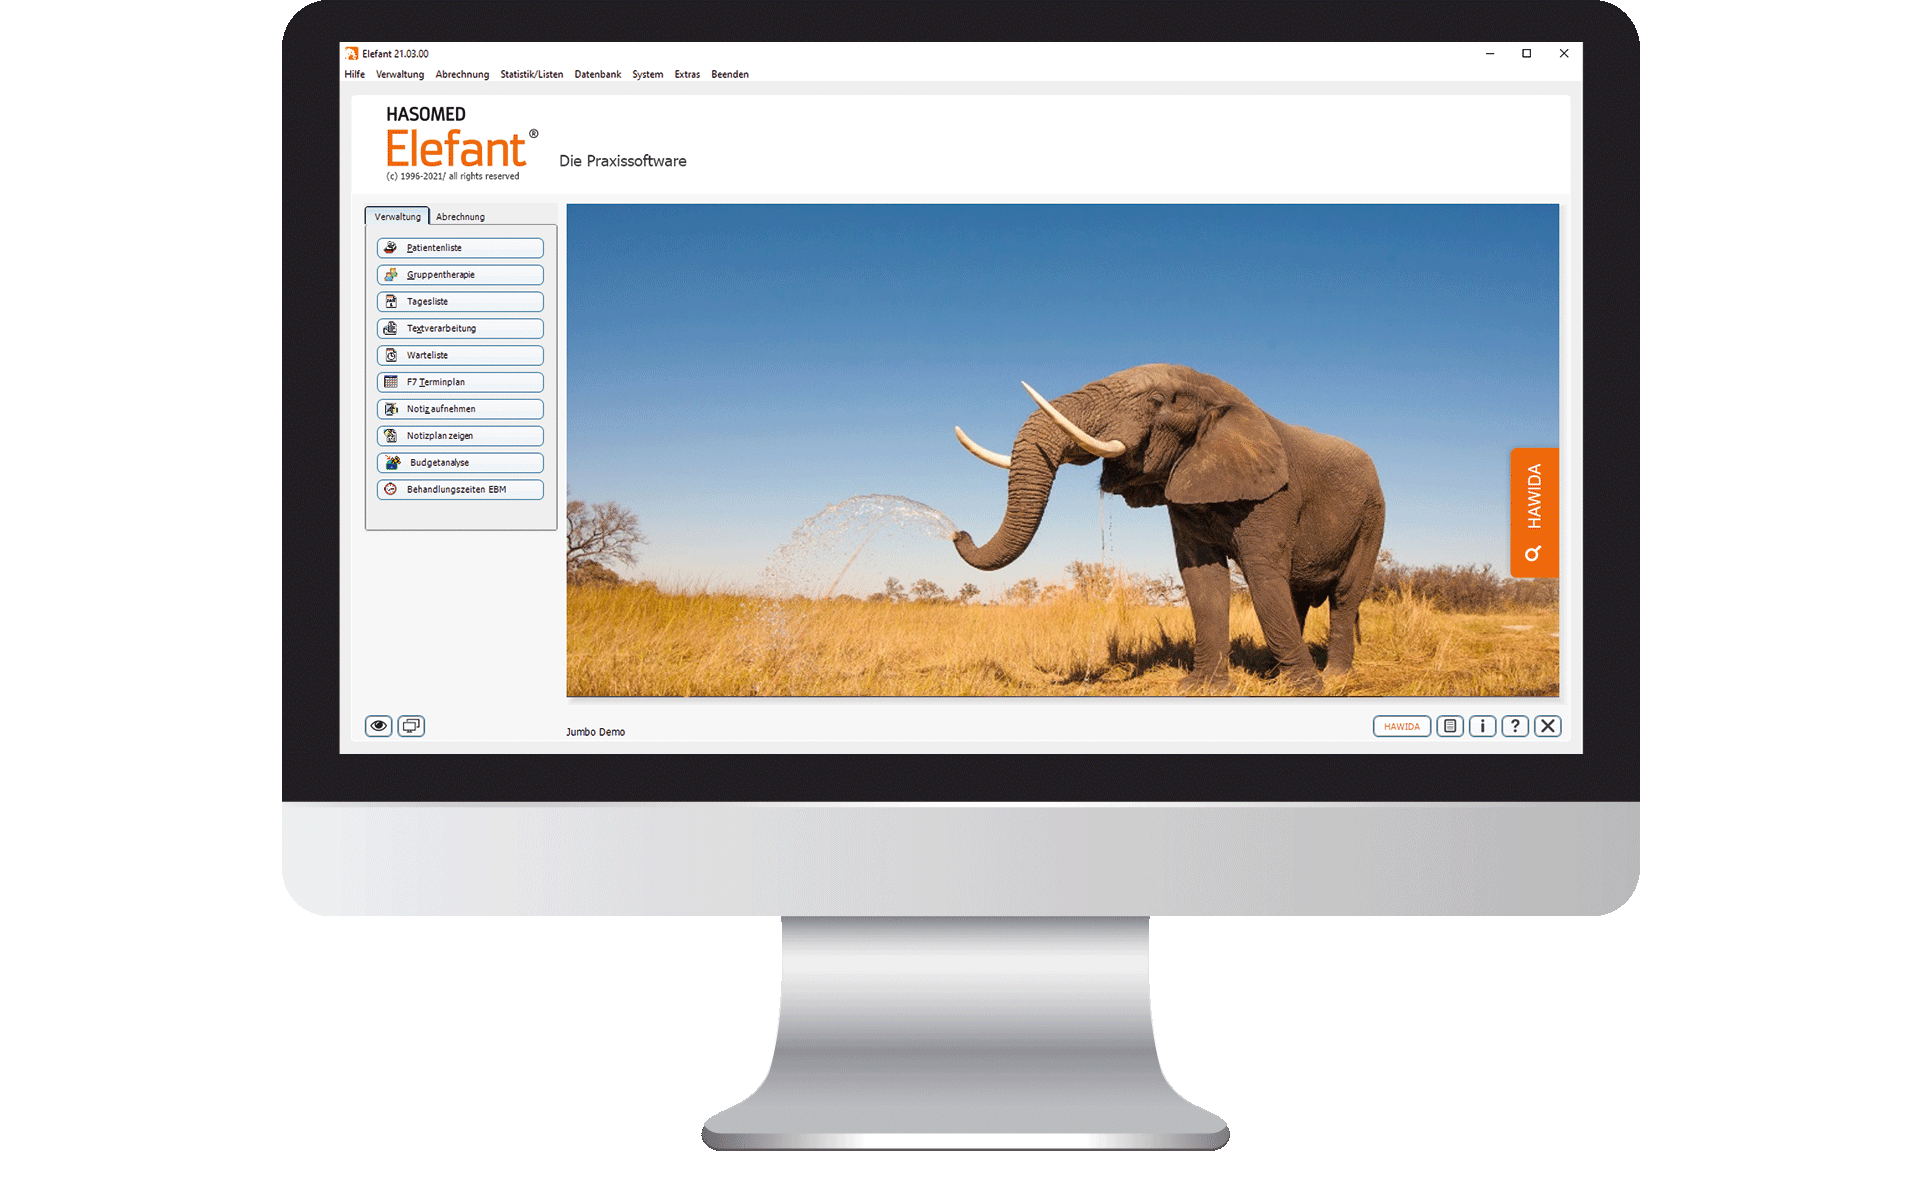Click Notizplan zeigen label
This screenshot has height=1200, width=1920.
click(440, 437)
